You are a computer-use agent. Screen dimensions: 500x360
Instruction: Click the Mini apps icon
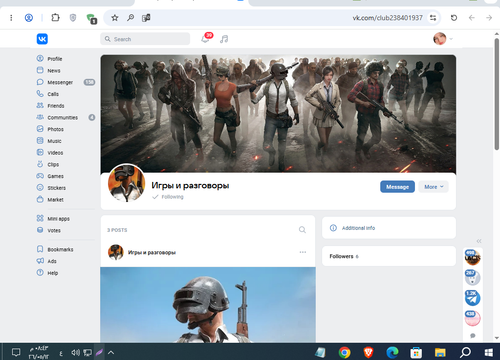pos(40,218)
